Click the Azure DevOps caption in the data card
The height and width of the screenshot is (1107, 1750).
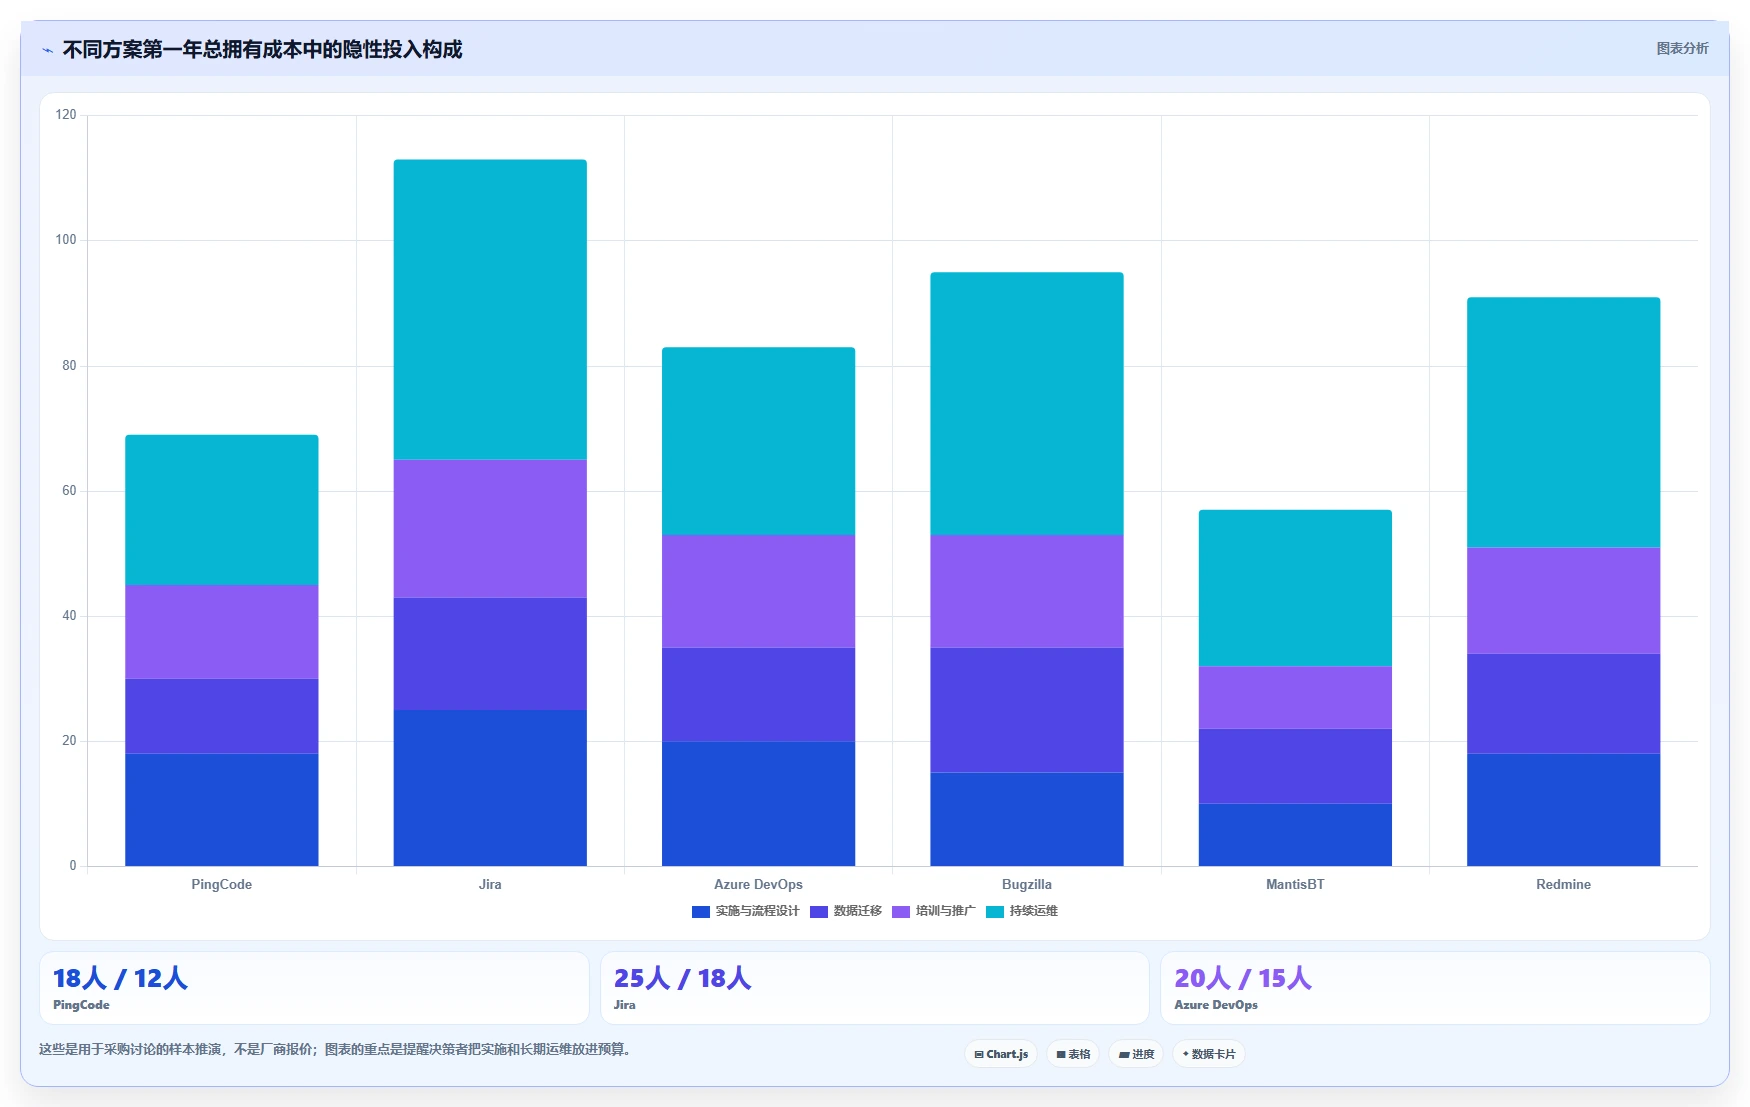1216,1005
